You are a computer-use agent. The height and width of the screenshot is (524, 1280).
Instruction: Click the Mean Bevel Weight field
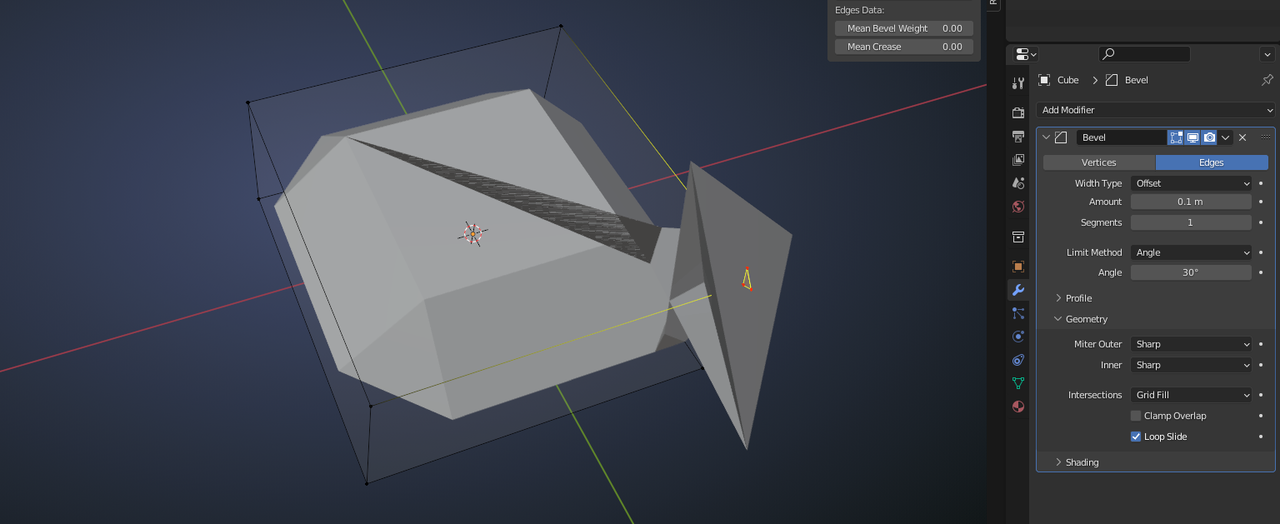[904, 29]
